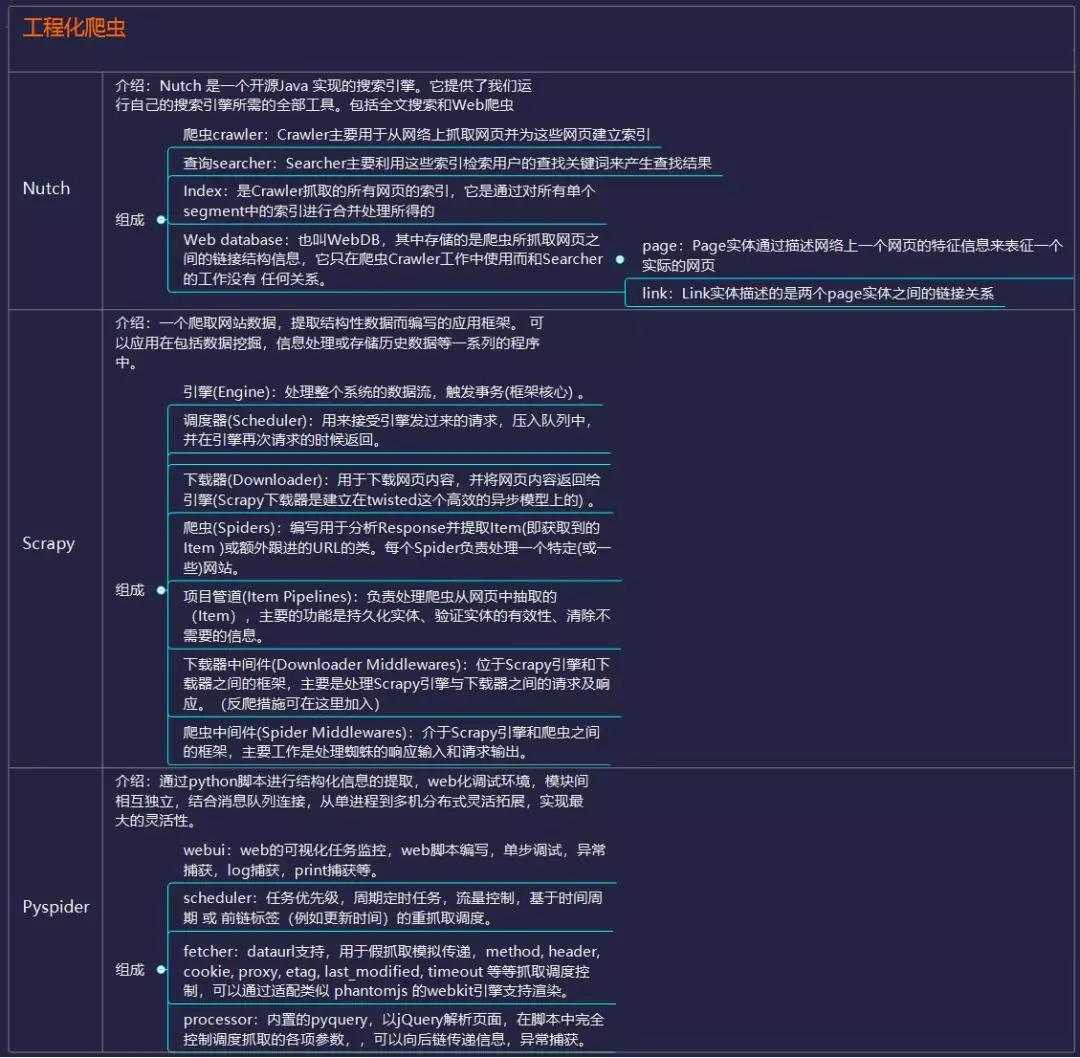Click the link: Link实体 node
Screen dimensions: 1080x1058
tap(818, 293)
